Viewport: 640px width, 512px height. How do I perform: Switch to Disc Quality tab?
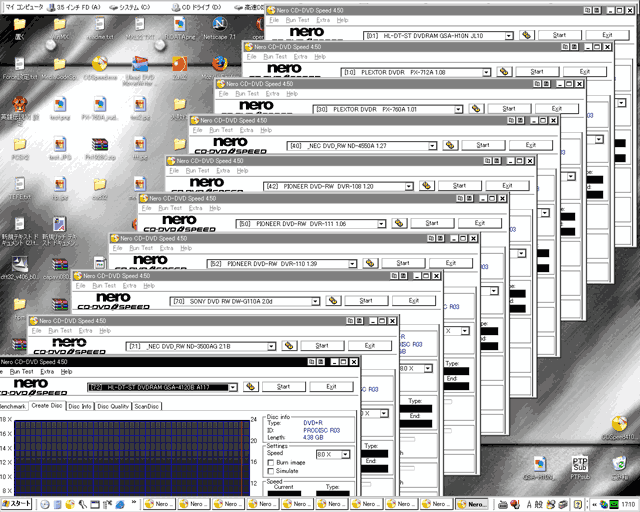click(113, 407)
